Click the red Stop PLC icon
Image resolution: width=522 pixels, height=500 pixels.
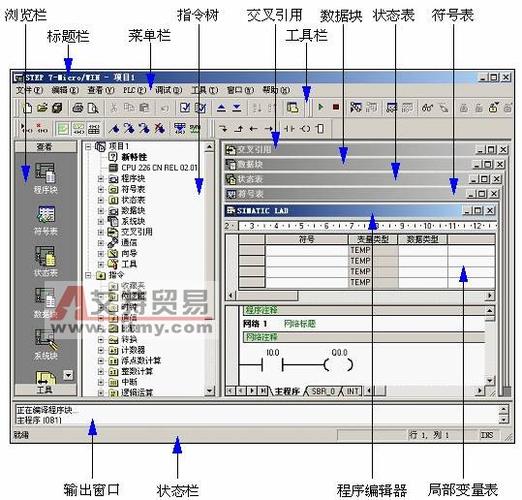point(336,107)
